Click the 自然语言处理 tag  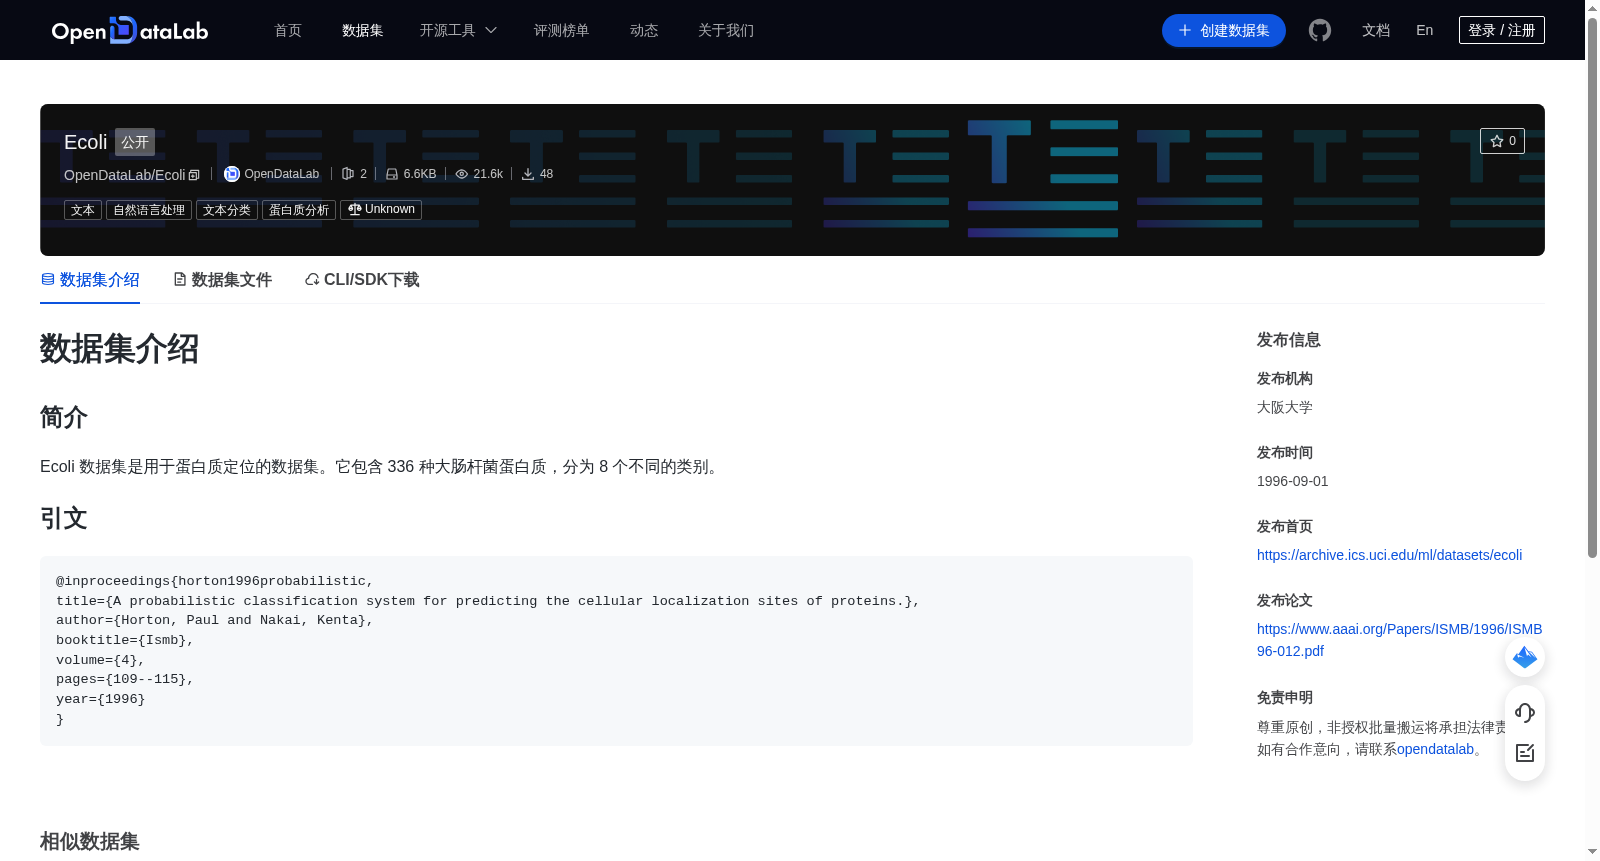coord(149,210)
